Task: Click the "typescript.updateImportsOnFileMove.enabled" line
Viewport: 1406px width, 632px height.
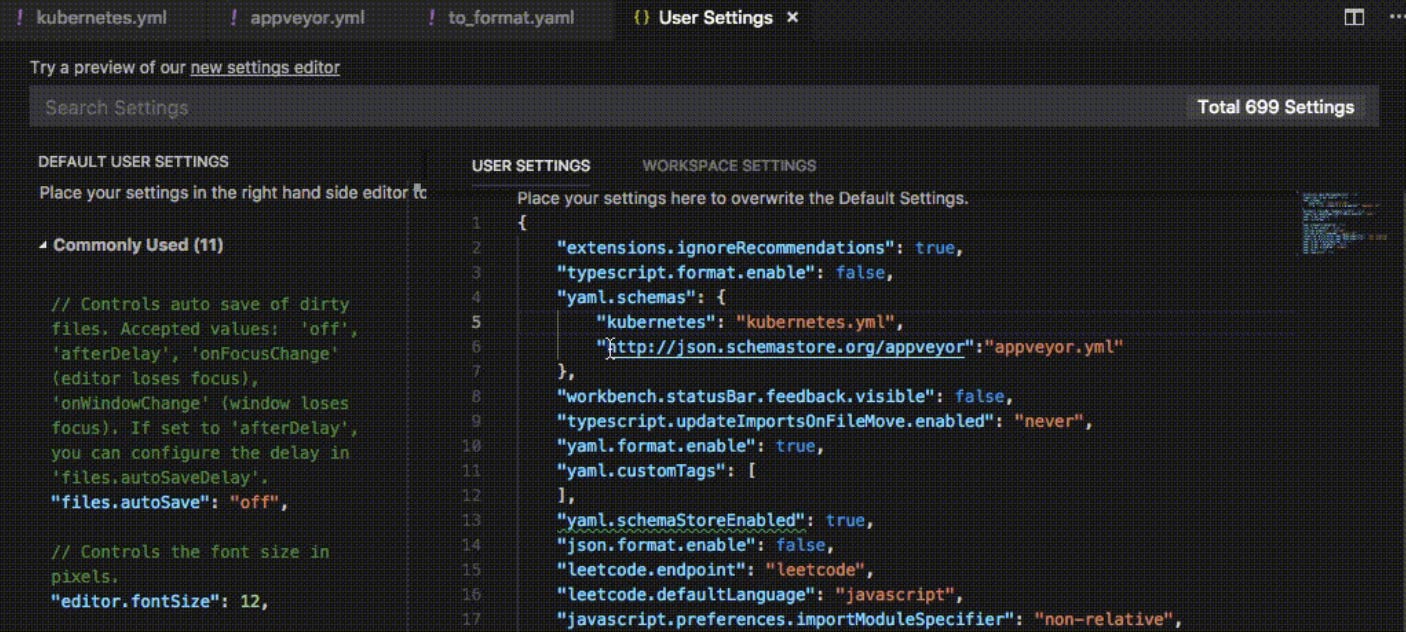Action: [825, 421]
